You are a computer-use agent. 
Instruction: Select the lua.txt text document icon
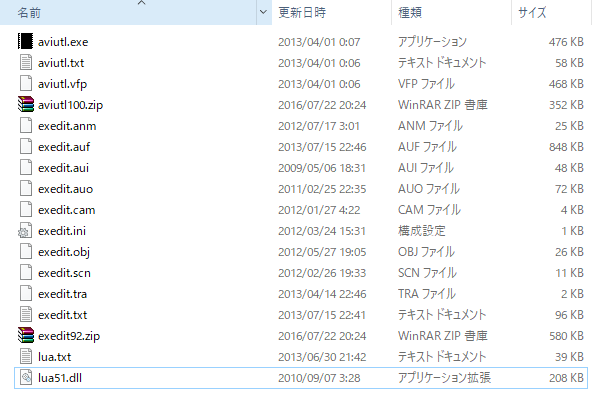point(26,356)
